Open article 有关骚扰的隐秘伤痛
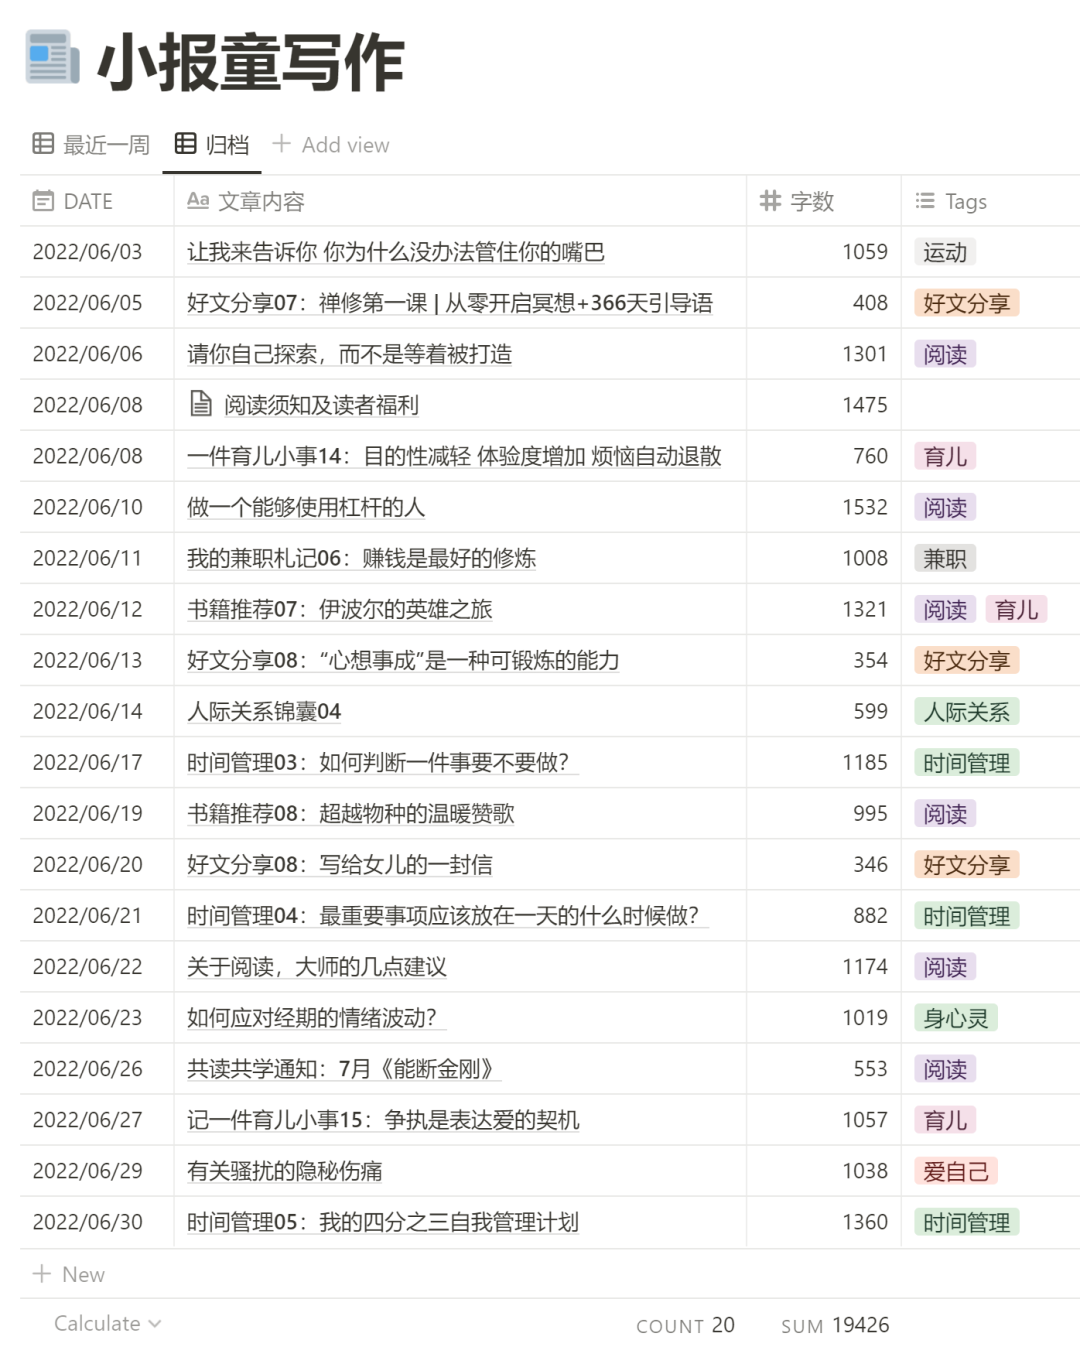Image resolution: width=1080 pixels, height=1364 pixels. [285, 1170]
